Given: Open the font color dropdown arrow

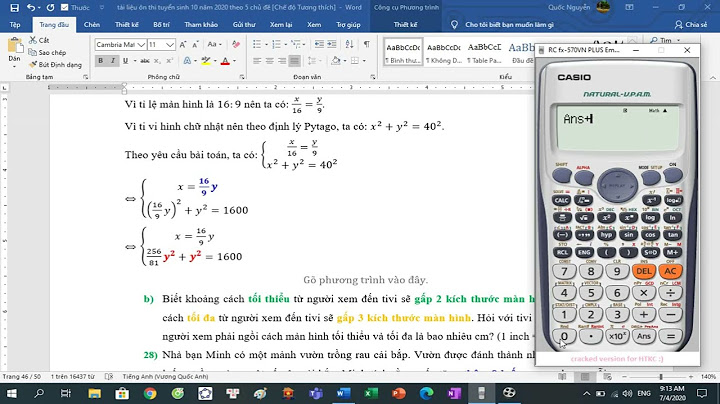Looking at the screenshot, I should coord(235,61).
